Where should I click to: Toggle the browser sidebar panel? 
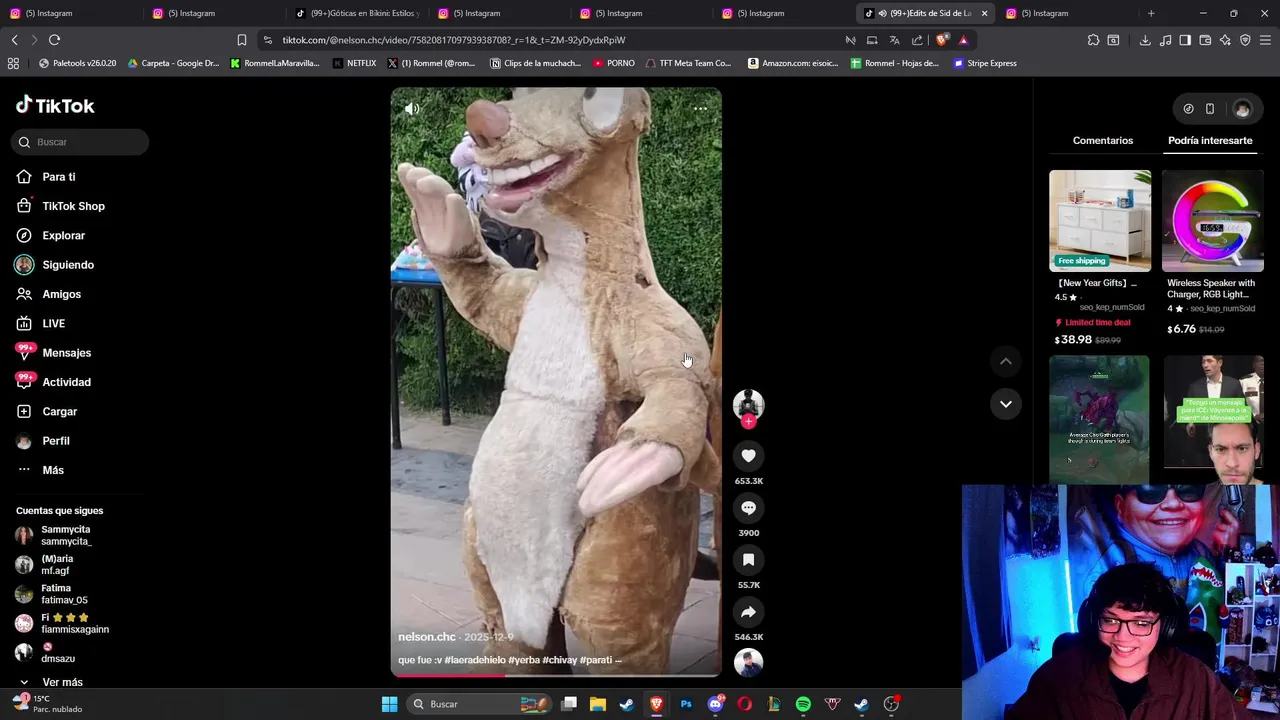tap(1185, 40)
